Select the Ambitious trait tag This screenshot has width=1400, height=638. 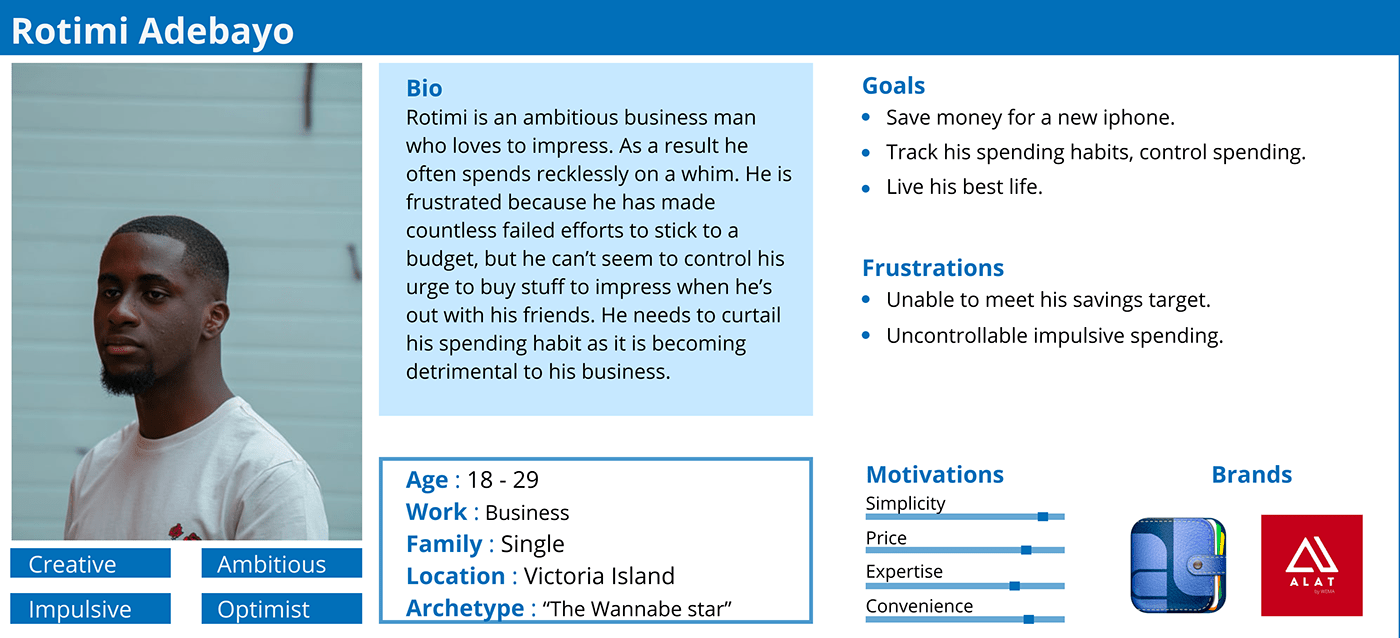[x=282, y=564]
